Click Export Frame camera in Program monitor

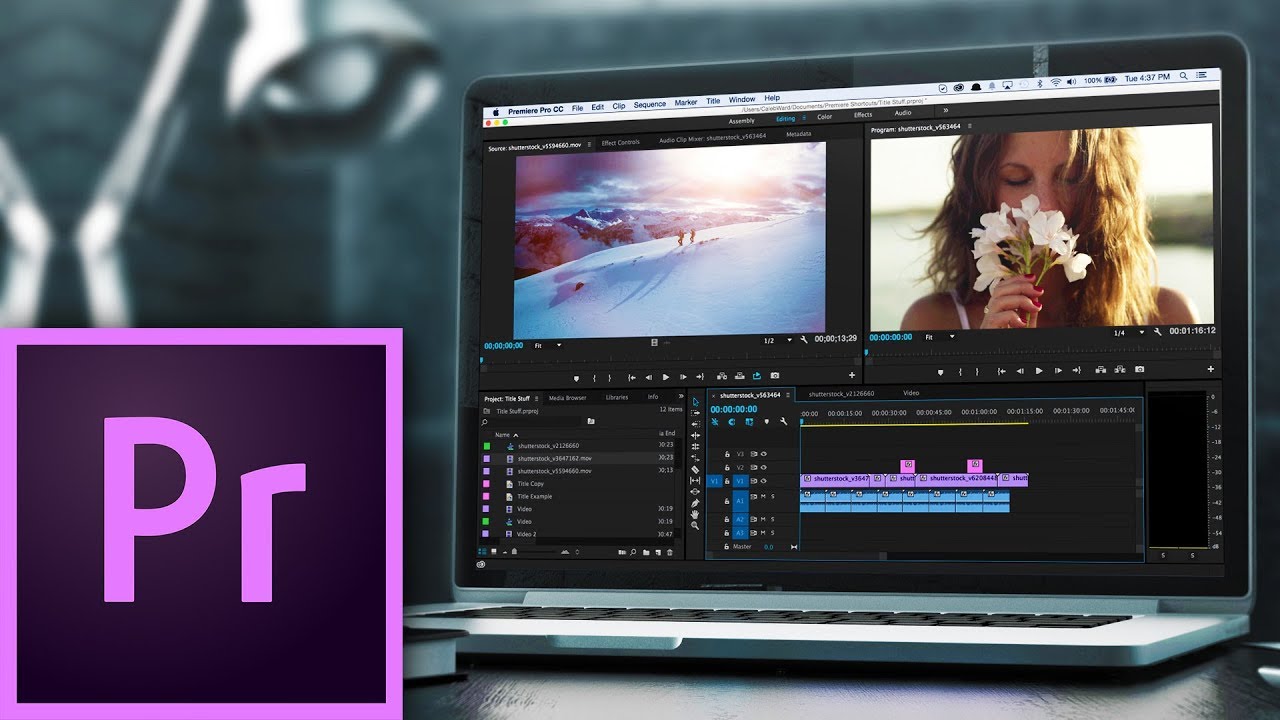(1140, 371)
